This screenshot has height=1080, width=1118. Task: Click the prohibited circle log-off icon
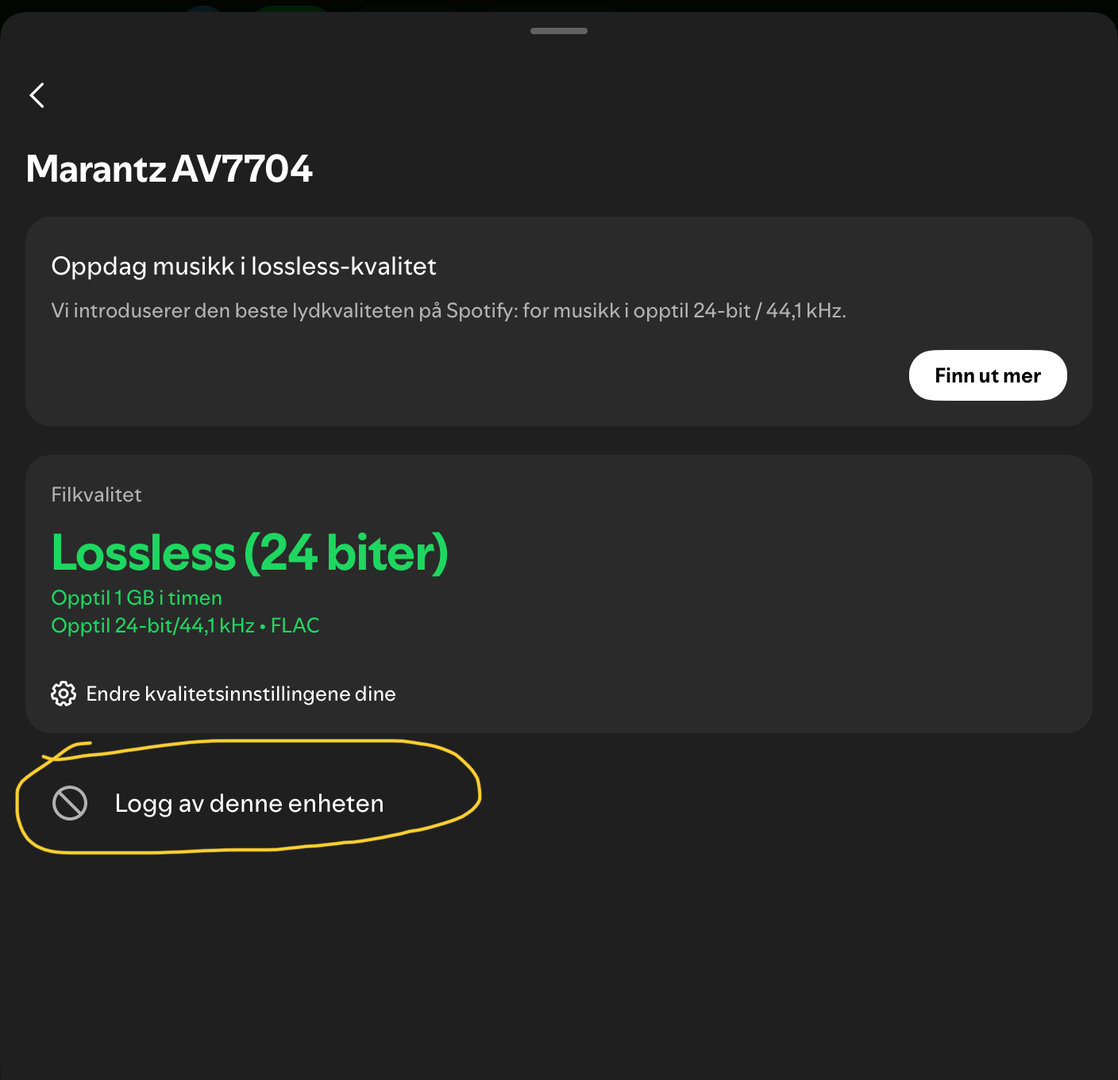(70, 803)
